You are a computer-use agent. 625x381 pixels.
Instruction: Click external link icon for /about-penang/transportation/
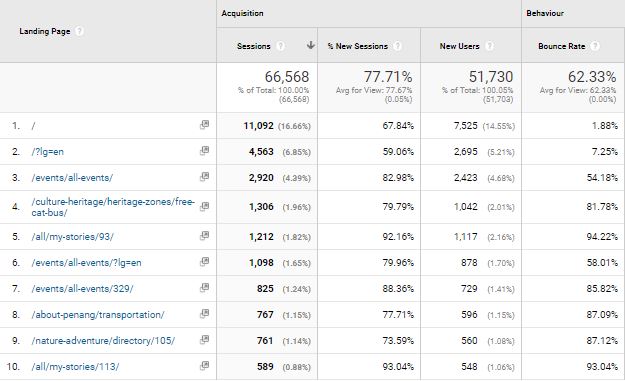[x=204, y=314]
